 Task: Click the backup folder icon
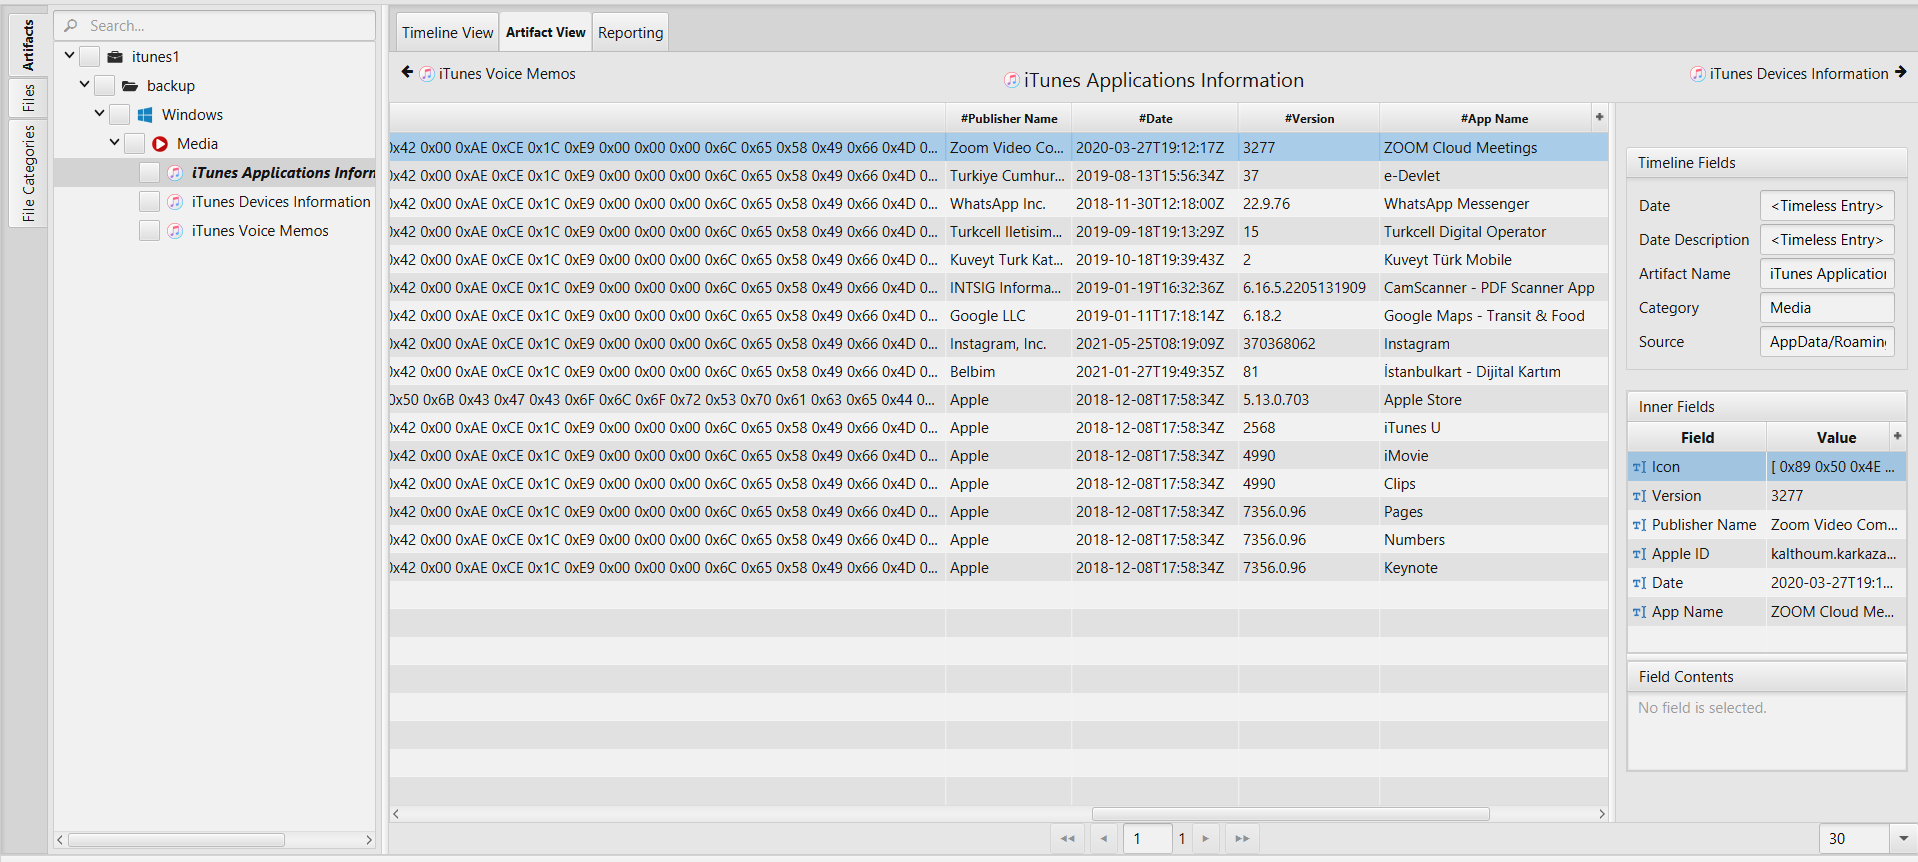[130, 86]
